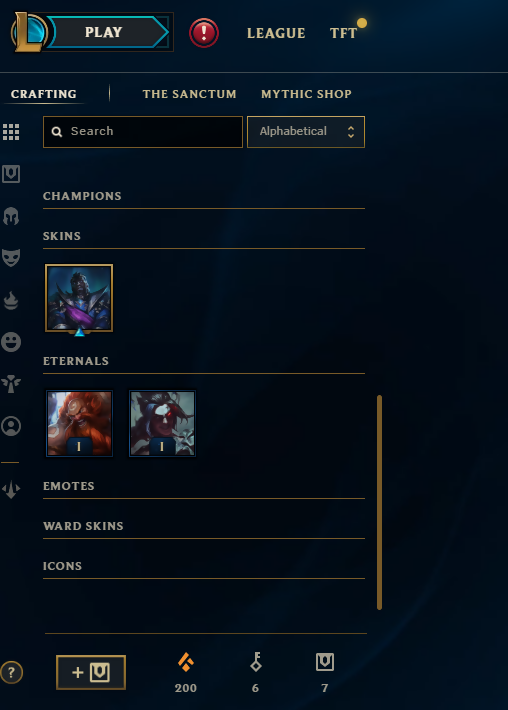Go to the TFT section
Screen dimensions: 508x710
tap(343, 33)
